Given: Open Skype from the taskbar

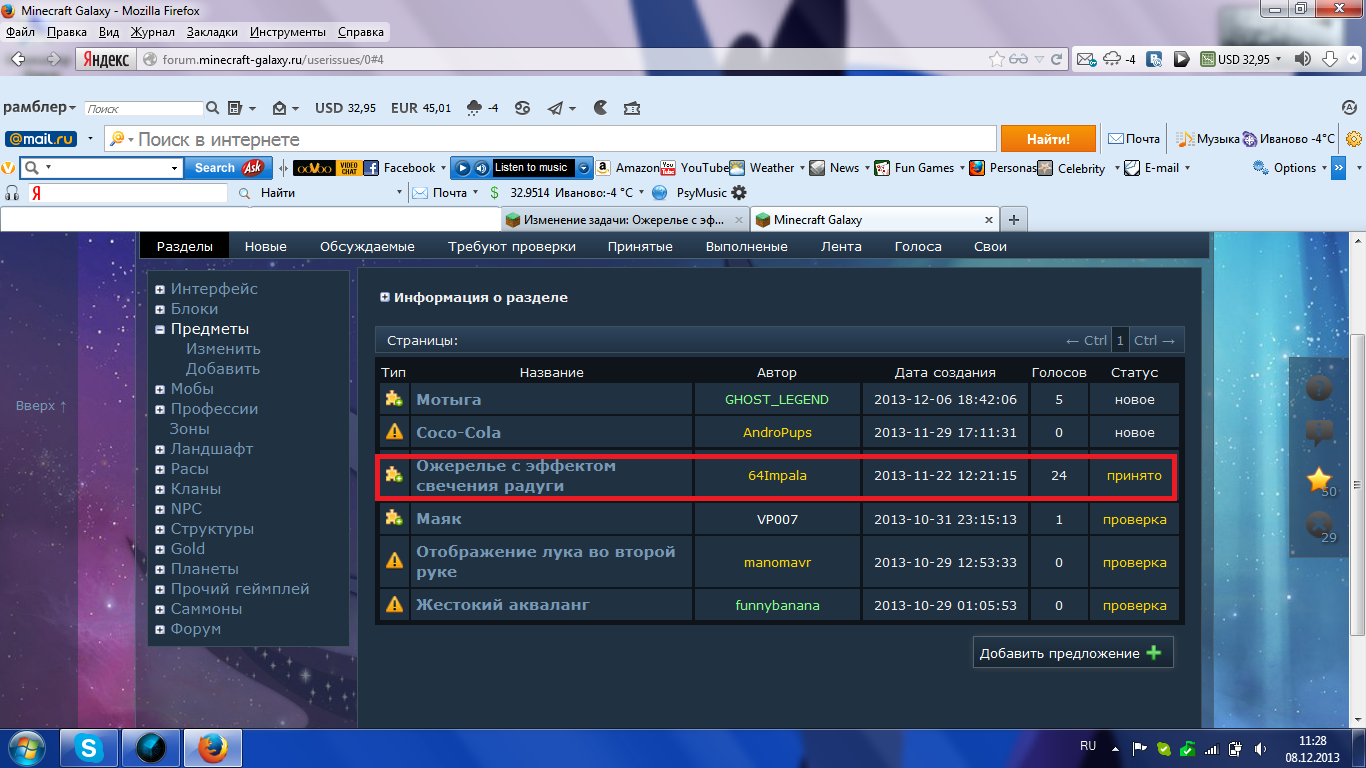Looking at the screenshot, I should coord(89,748).
